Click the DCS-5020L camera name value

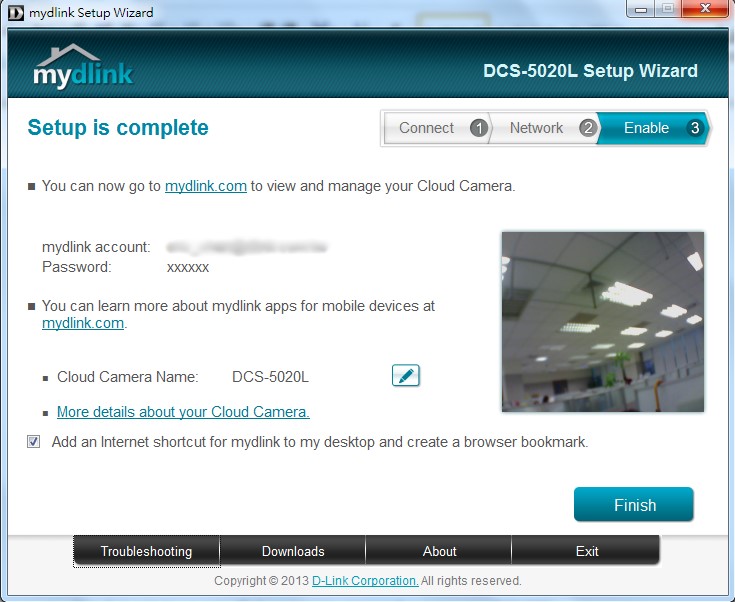[x=270, y=377]
